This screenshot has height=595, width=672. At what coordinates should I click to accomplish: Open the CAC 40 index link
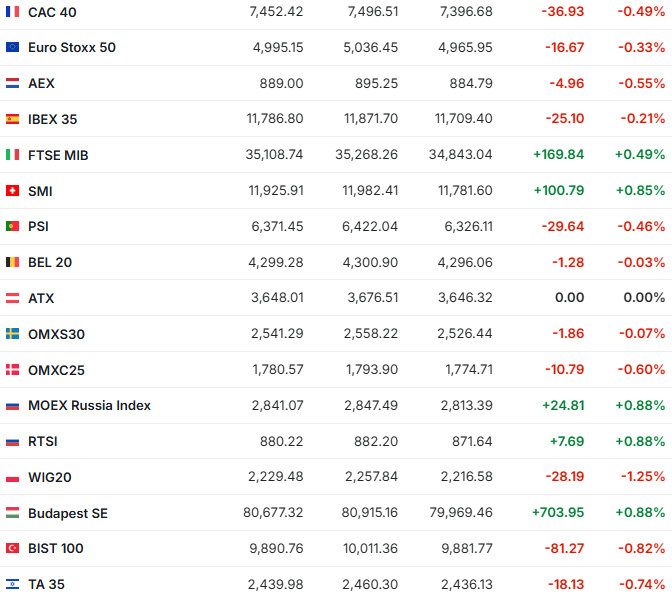52,12
